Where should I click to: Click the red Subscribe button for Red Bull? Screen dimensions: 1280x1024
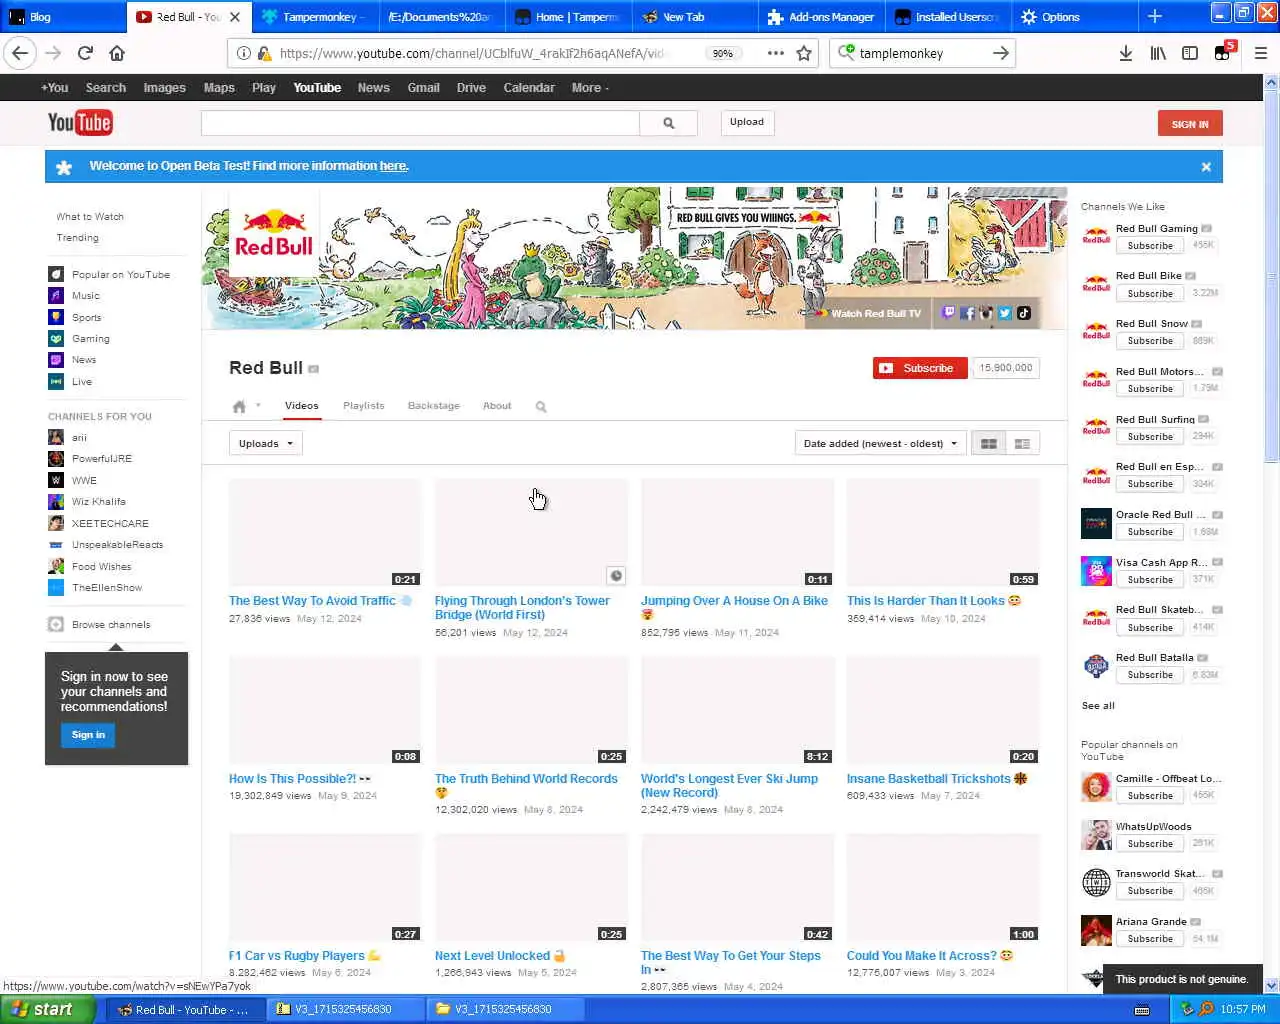point(920,369)
